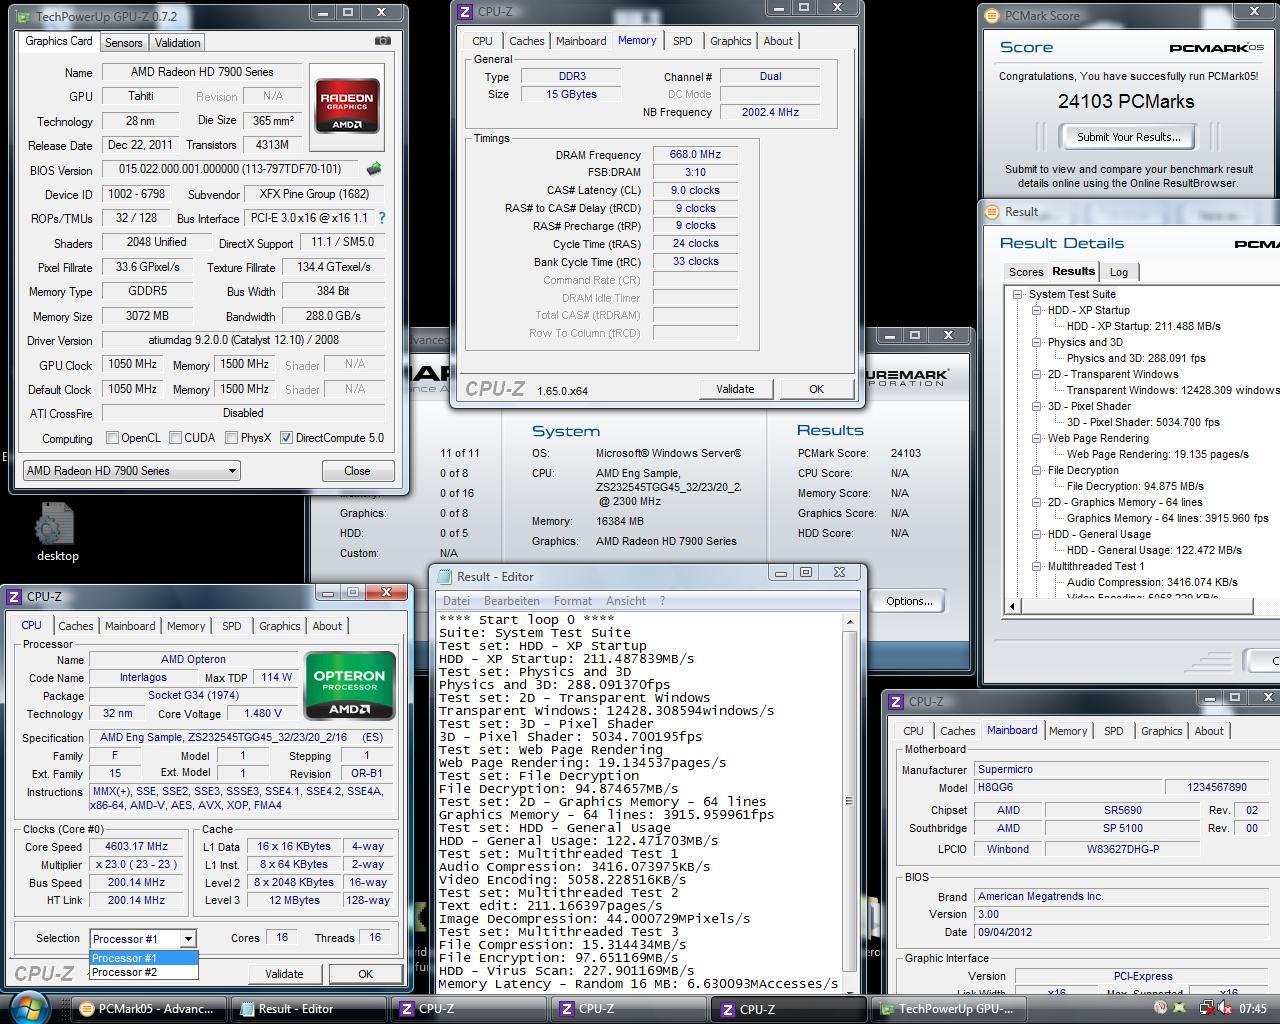Open the Processor selection dropdown arrow
Viewport: 1280px width, 1024px height.
(x=187, y=938)
